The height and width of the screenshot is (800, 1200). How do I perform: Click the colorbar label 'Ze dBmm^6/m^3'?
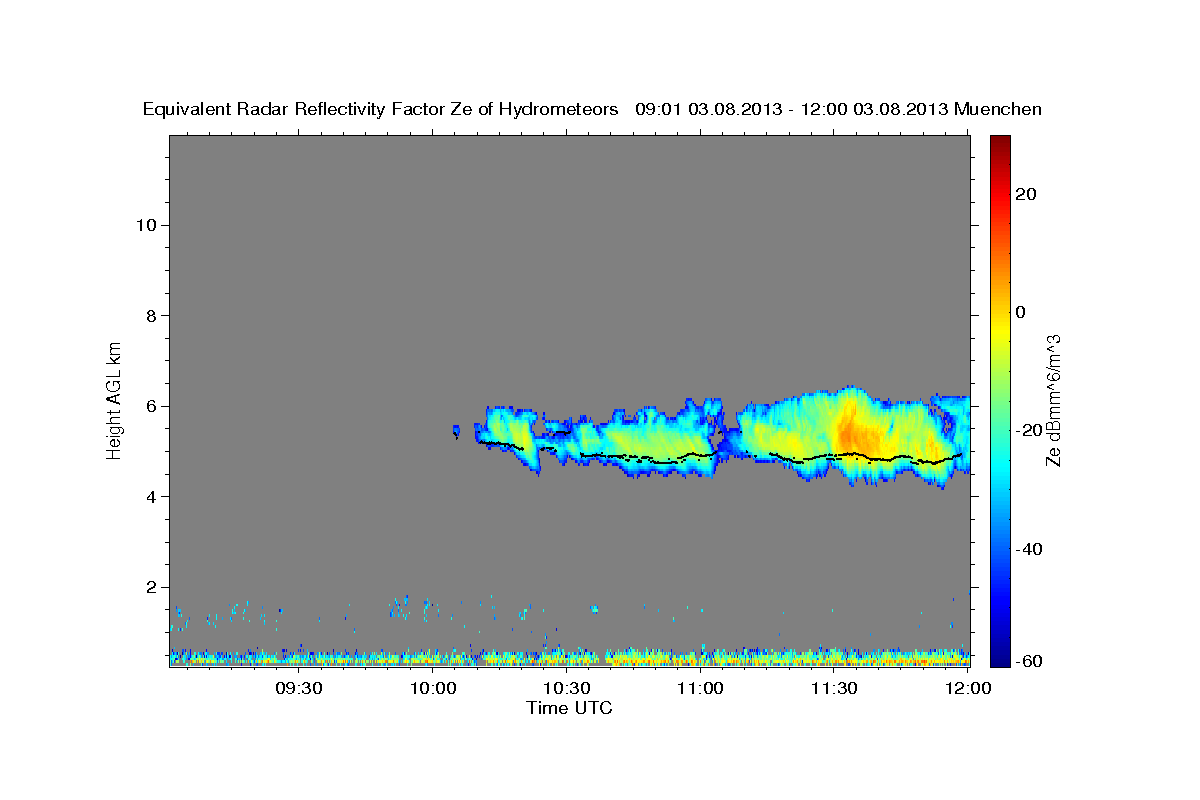coord(1053,399)
